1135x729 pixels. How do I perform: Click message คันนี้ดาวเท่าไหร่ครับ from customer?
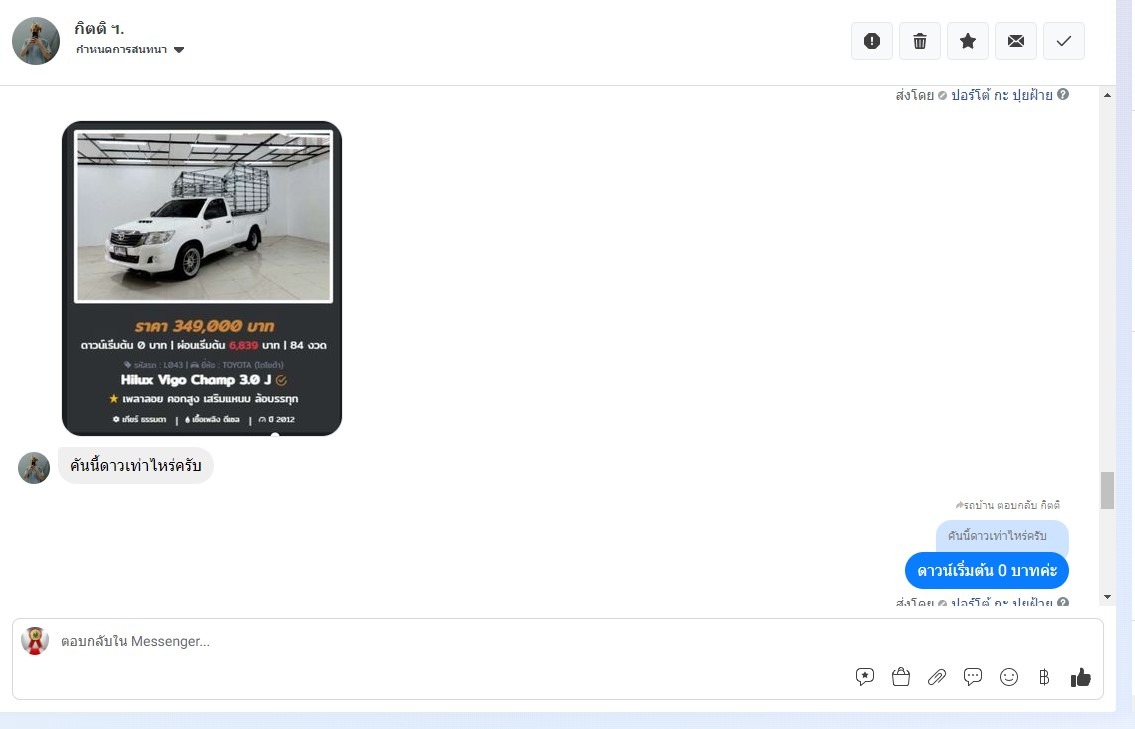click(135, 465)
